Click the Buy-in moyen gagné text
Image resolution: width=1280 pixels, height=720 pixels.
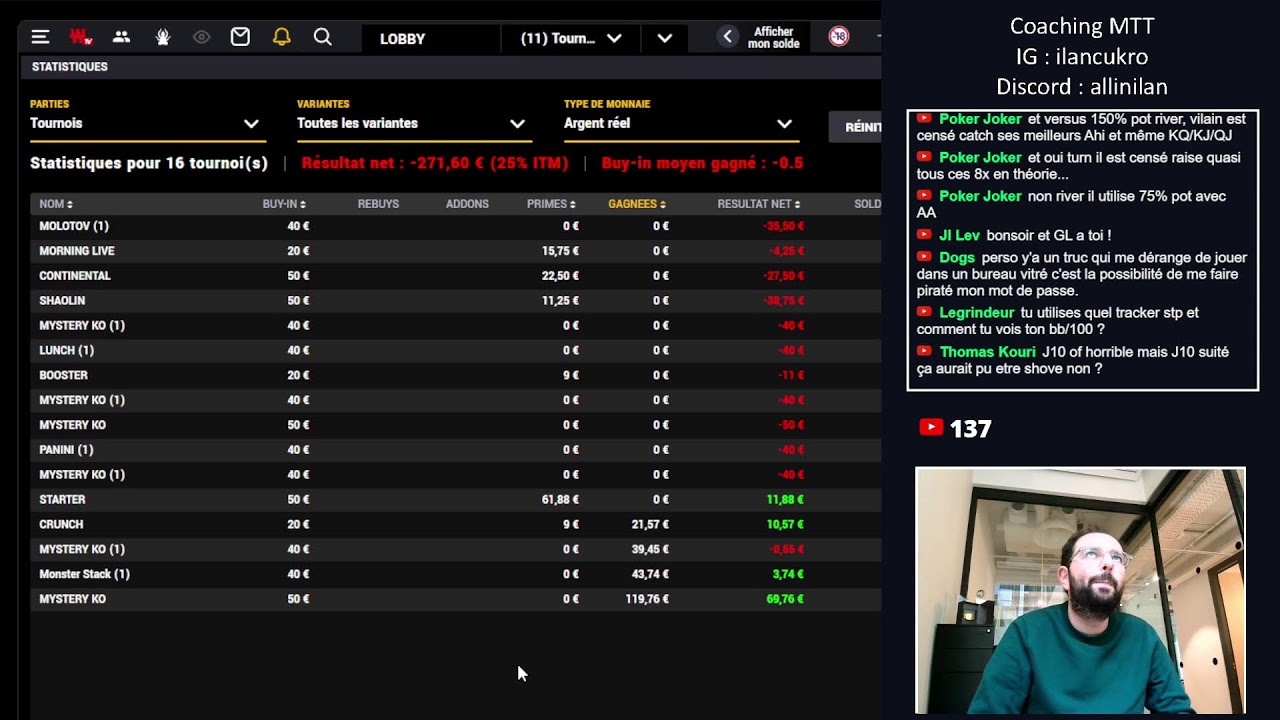(x=702, y=163)
